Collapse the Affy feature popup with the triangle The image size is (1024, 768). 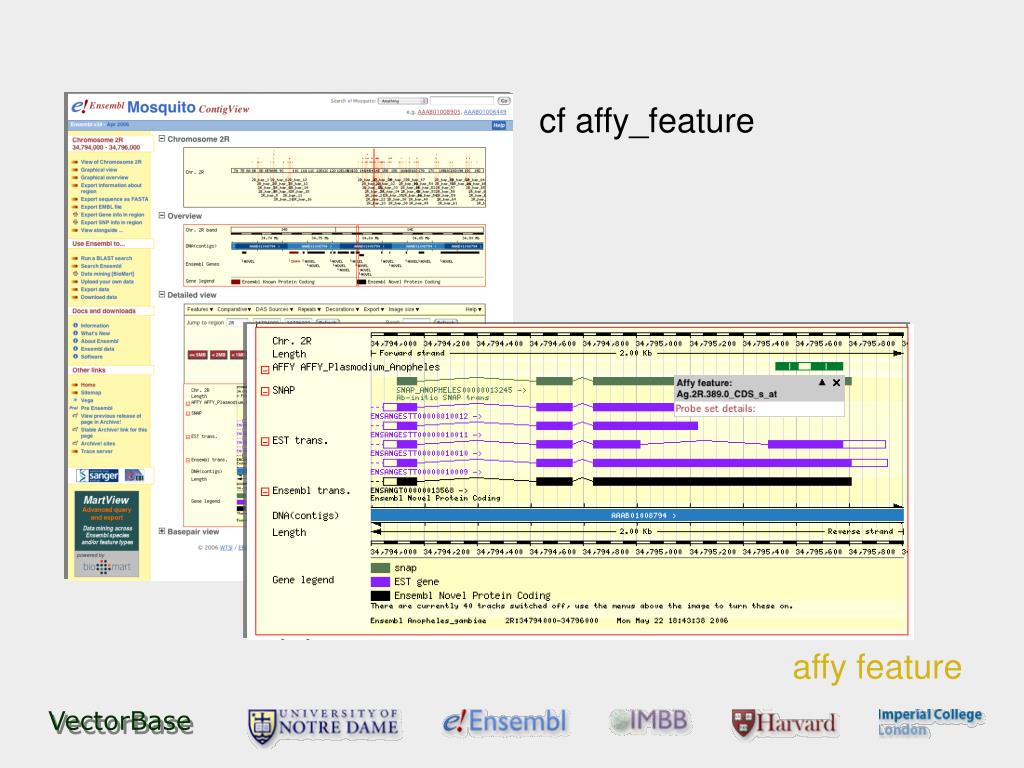pos(822,383)
